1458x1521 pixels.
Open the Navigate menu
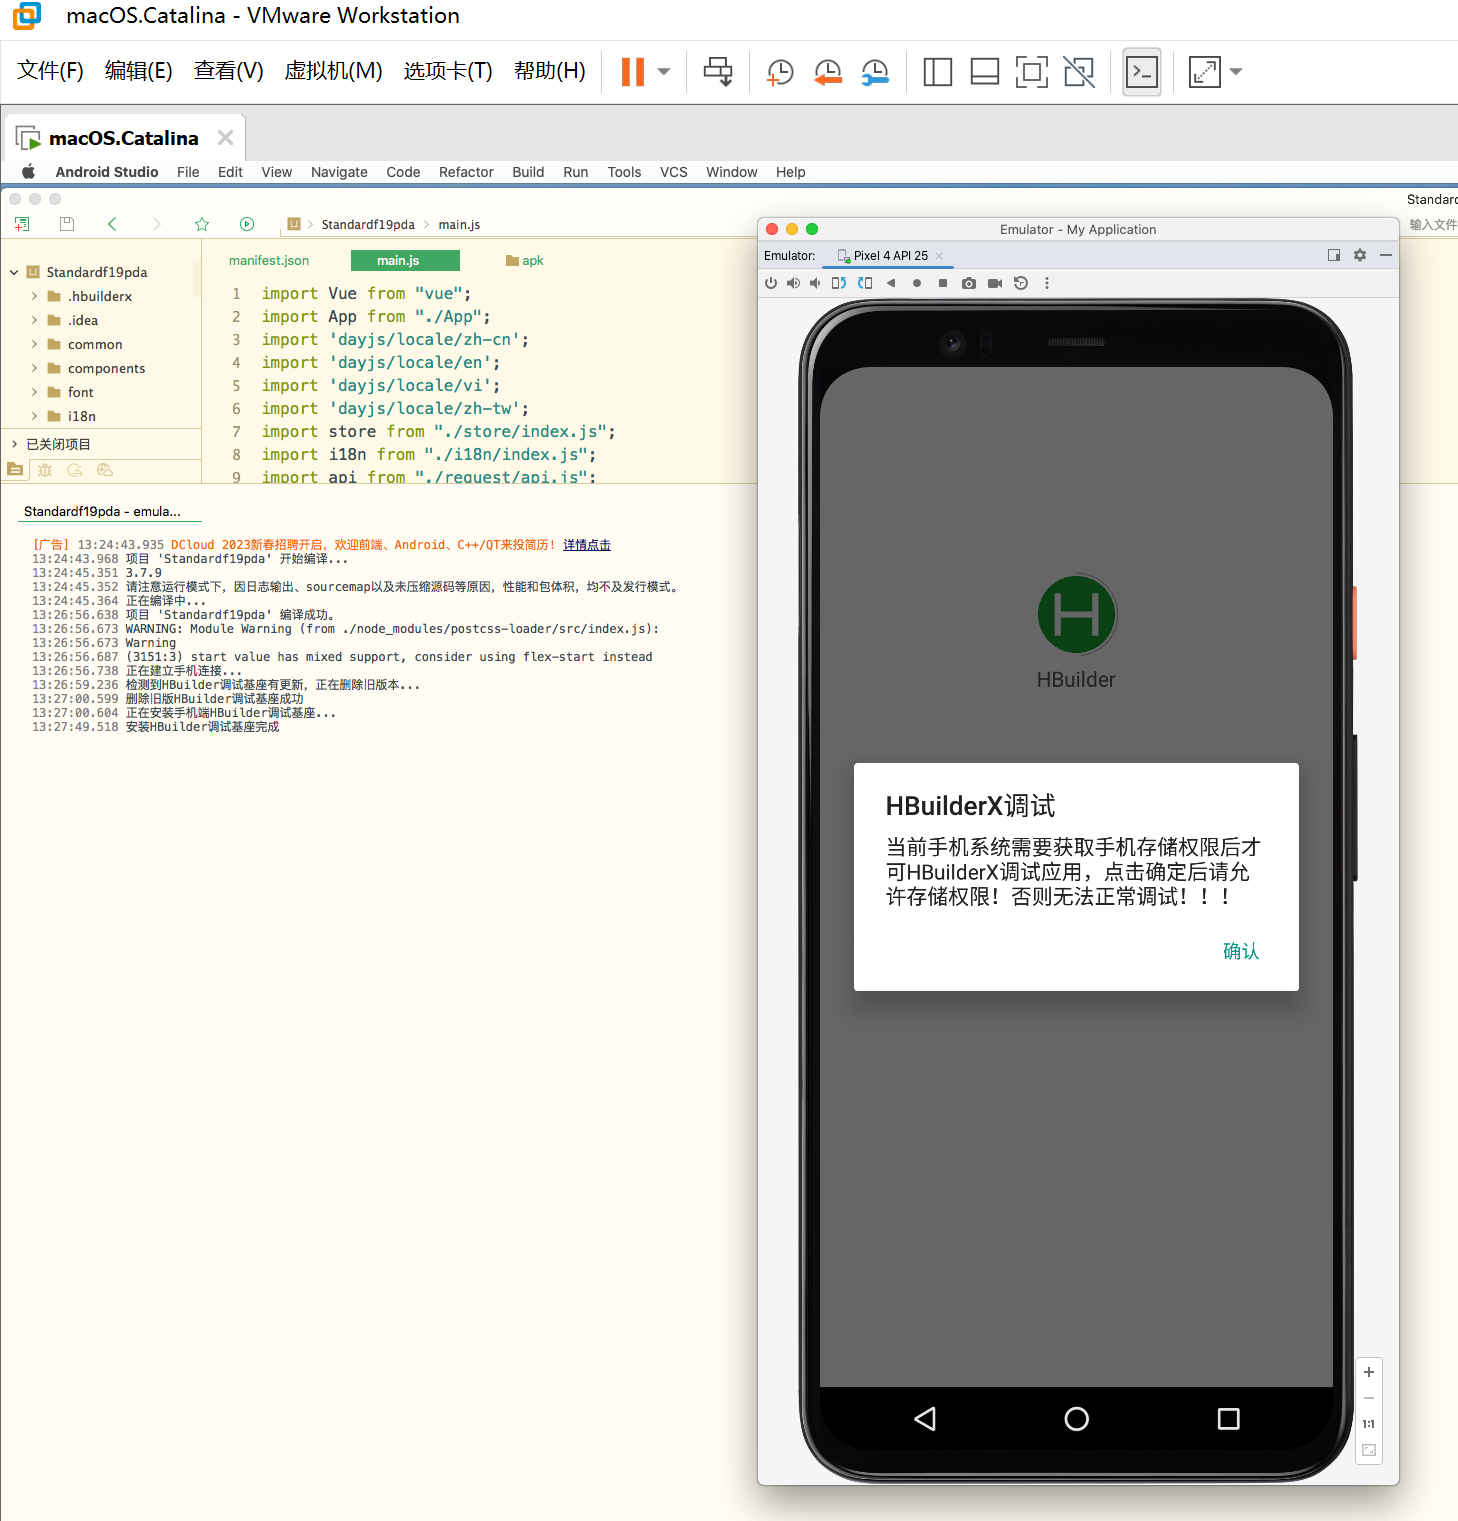click(x=339, y=172)
